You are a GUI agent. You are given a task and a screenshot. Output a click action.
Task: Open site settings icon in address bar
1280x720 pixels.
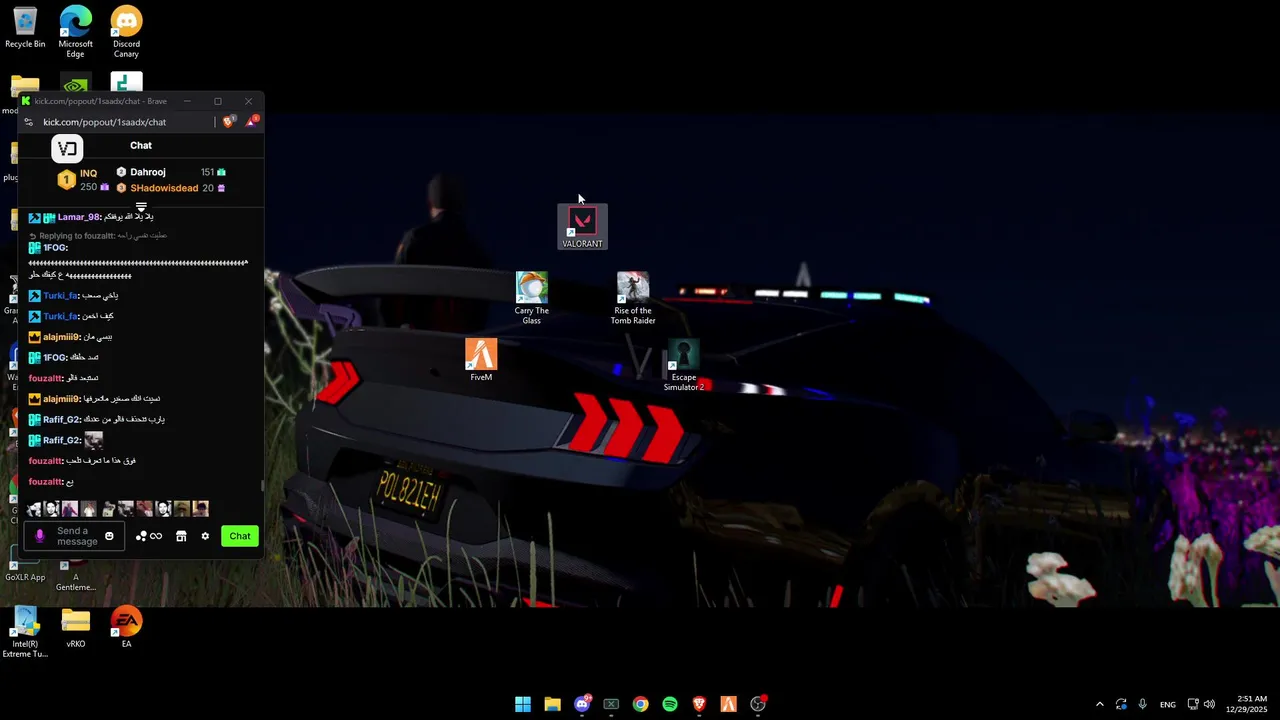[x=29, y=122]
